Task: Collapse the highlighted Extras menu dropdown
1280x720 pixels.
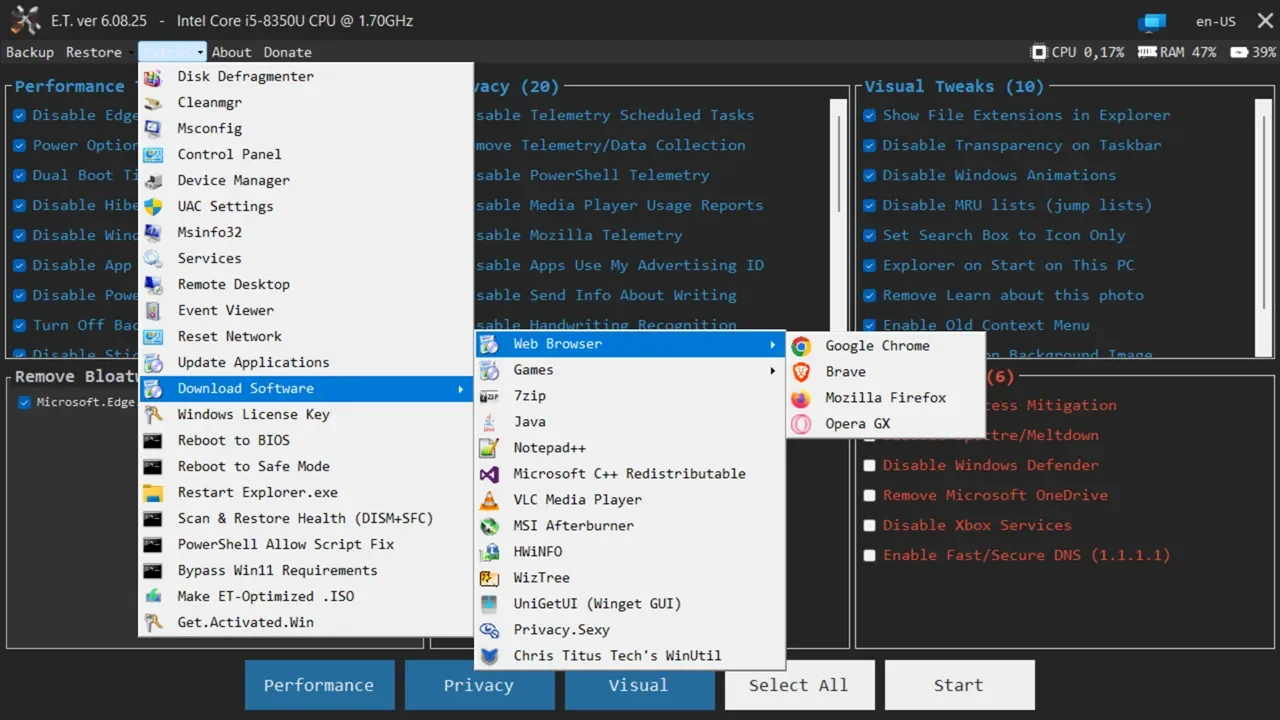Action: [x=173, y=52]
